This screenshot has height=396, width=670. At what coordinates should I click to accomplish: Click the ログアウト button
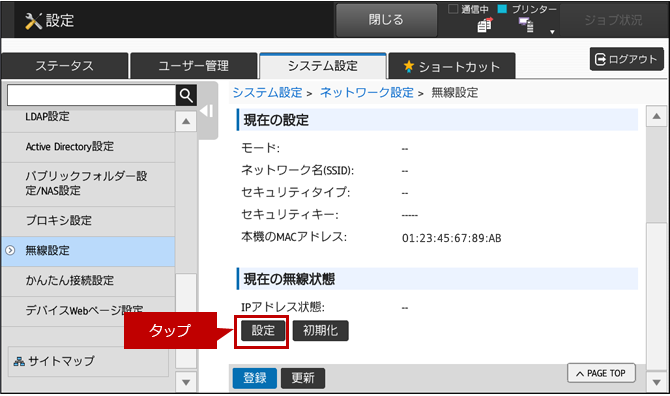[x=626, y=59]
